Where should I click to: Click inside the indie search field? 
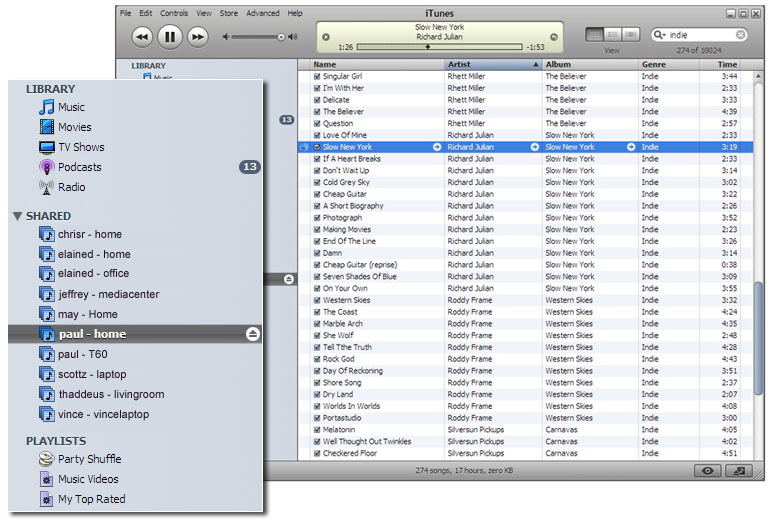tap(701, 35)
